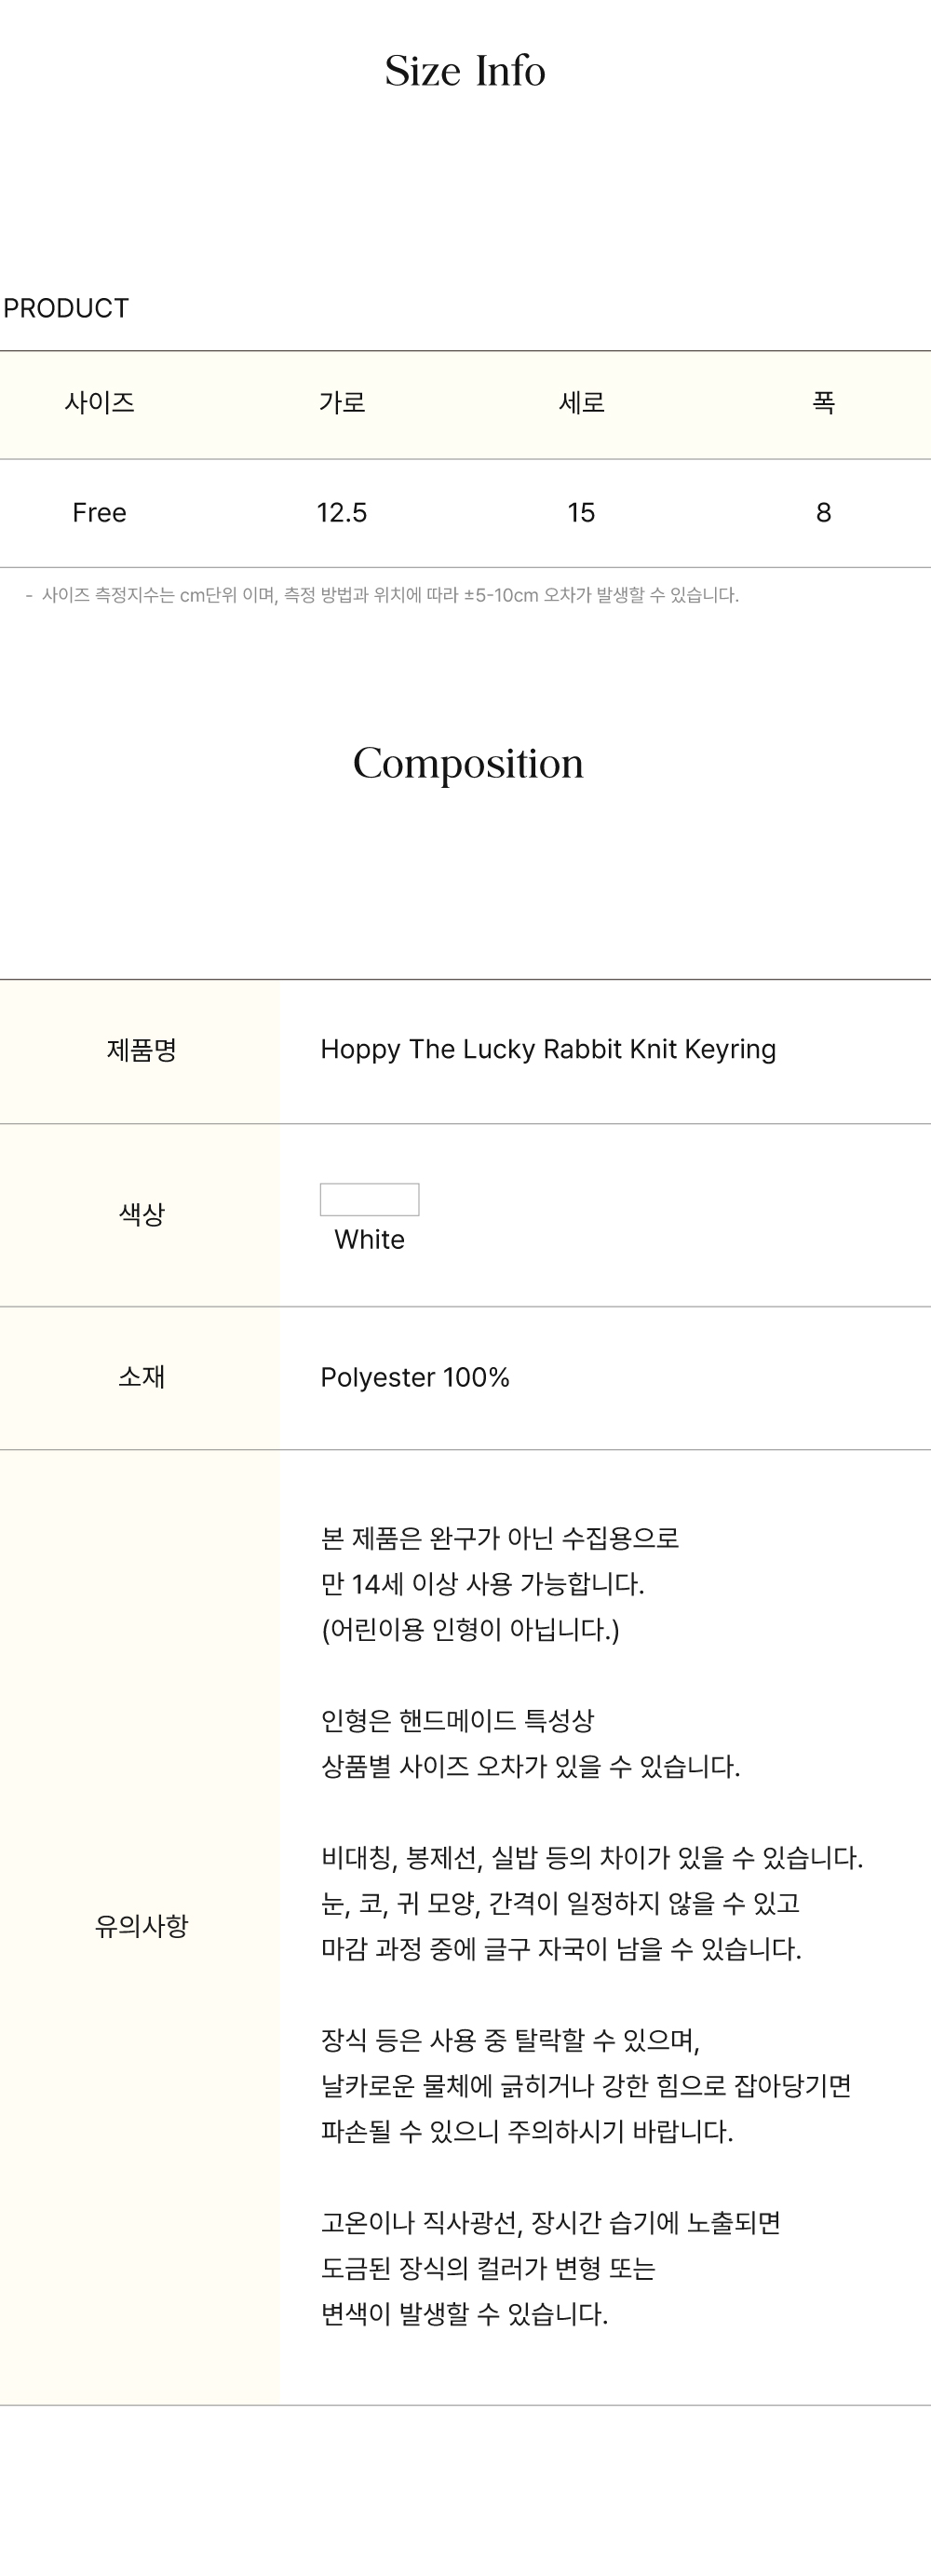Click the 색상 row label
Viewport: 931px width, 2576px height.
click(x=141, y=1214)
